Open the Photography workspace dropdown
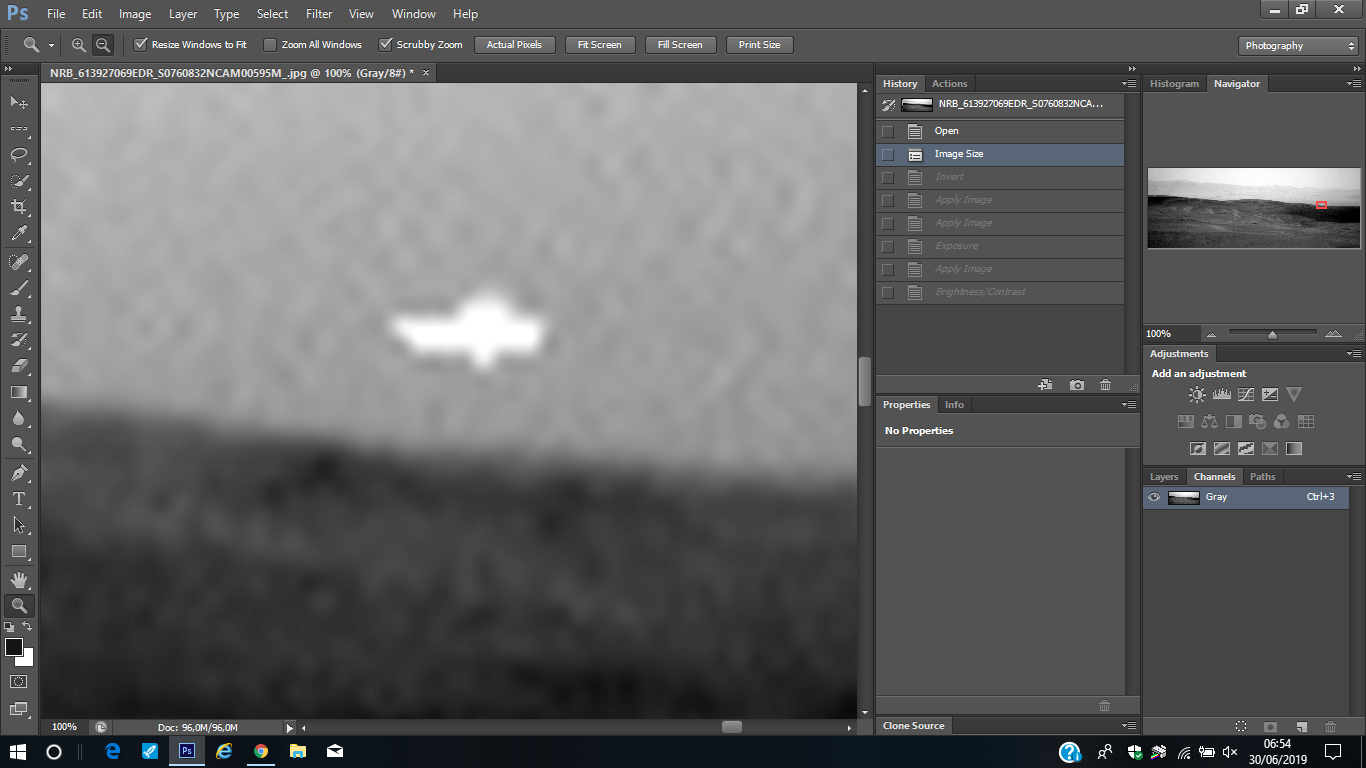The height and width of the screenshot is (768, 1366). pos(1297,46)
